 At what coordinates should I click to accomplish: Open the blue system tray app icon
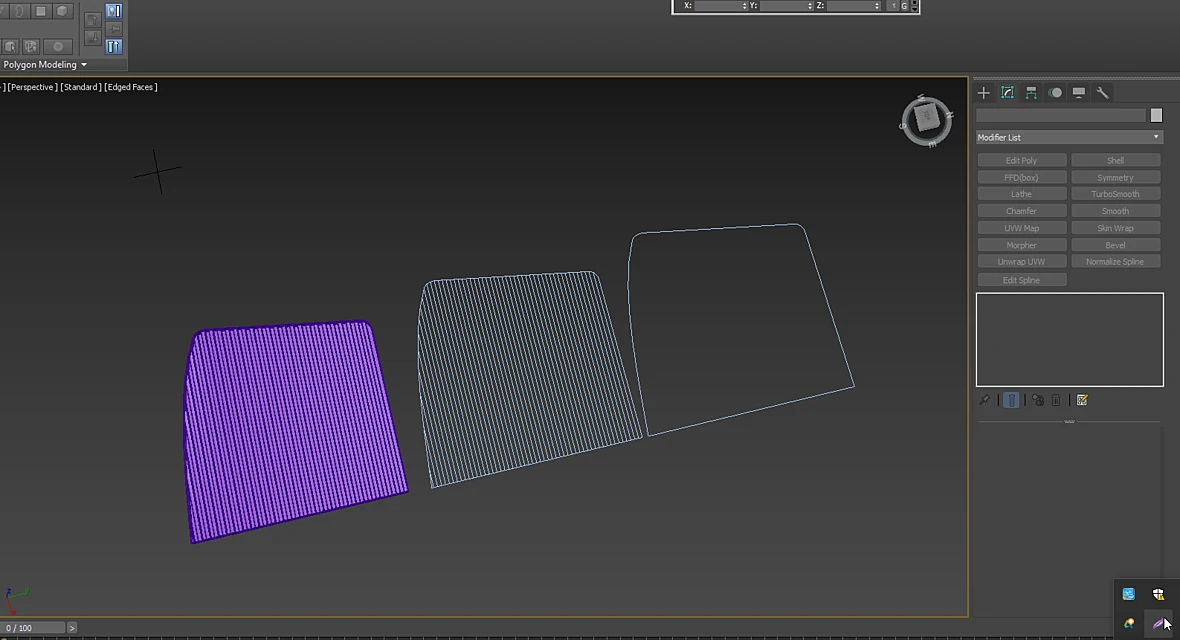coord(1128,594)
